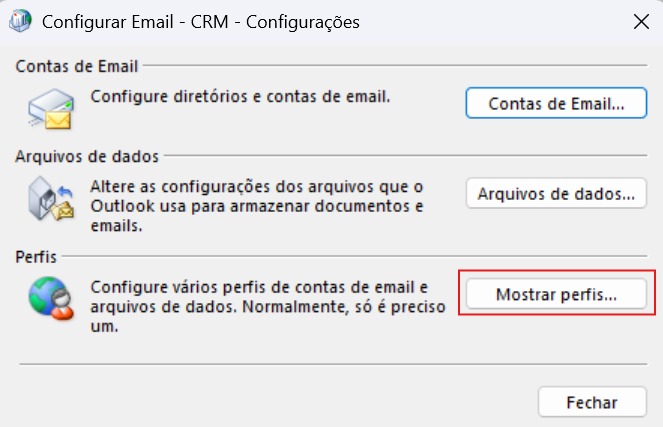Dismiss dialog with the Fechar button

pyautogui.click(x=592, y=402)
